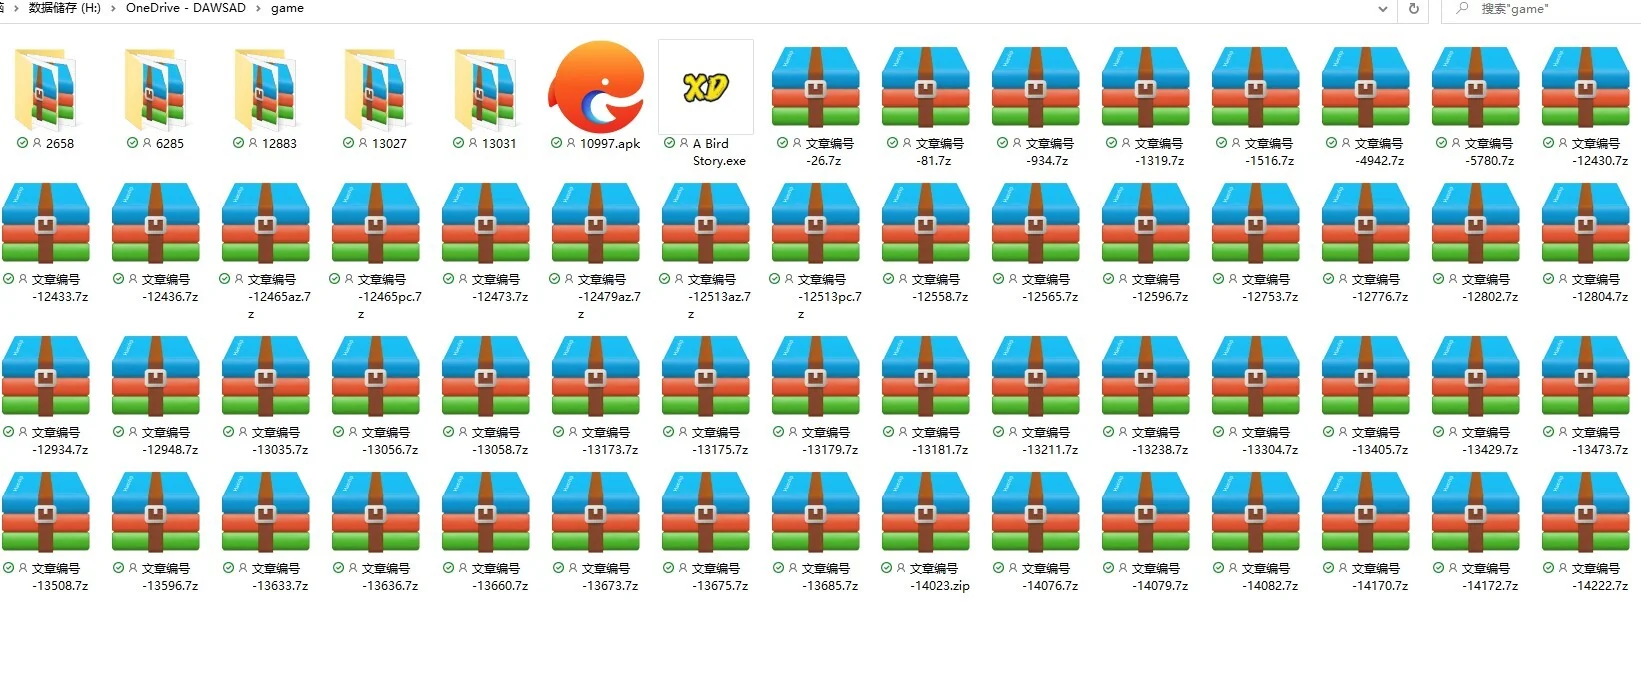Select the A Bird Story.exe icon
This screenshot has height=695, width=1641.
coord(706,87)
